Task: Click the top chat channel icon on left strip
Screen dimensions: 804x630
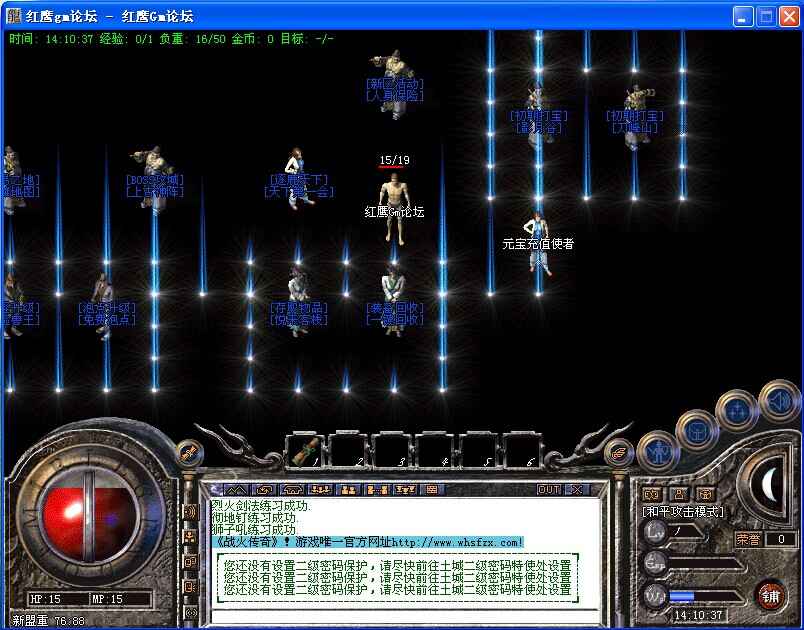Action: point(190,512)
